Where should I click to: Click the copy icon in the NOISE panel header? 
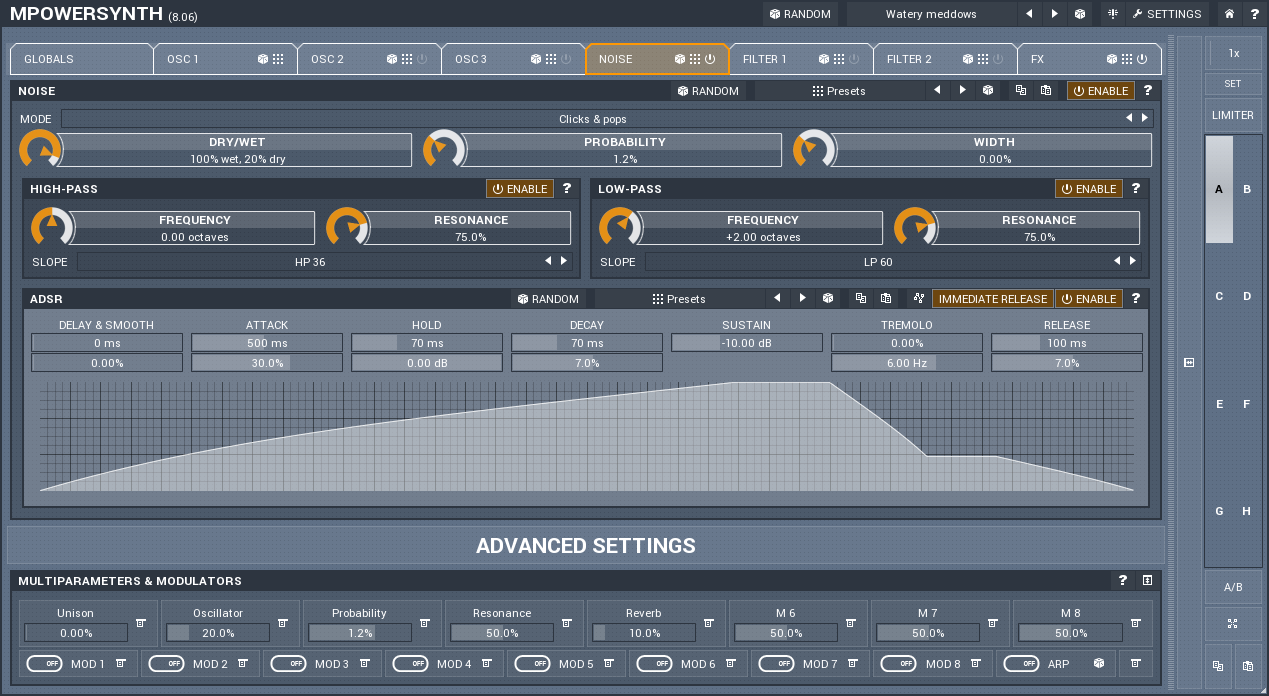pyautogui.click(x=1022, y=90)
